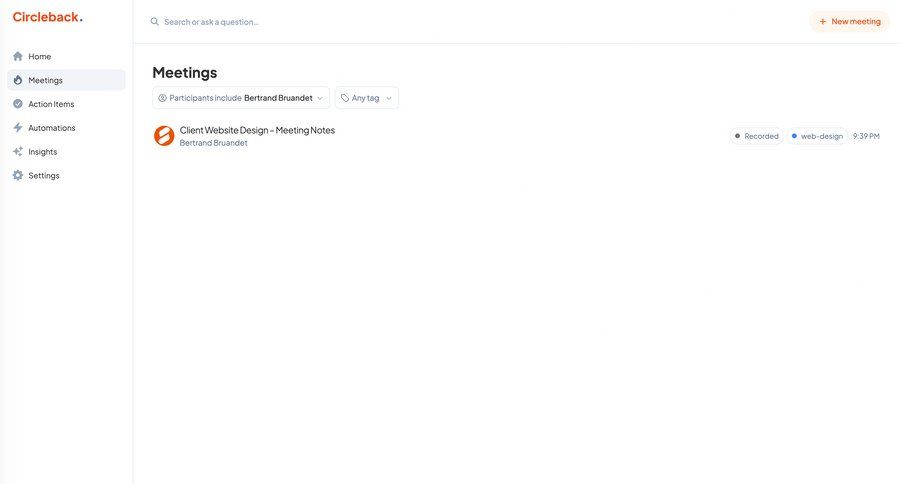Click the Insights sparkle icon
This screenshot has height=484, width=900.
(x=18, y=152)
